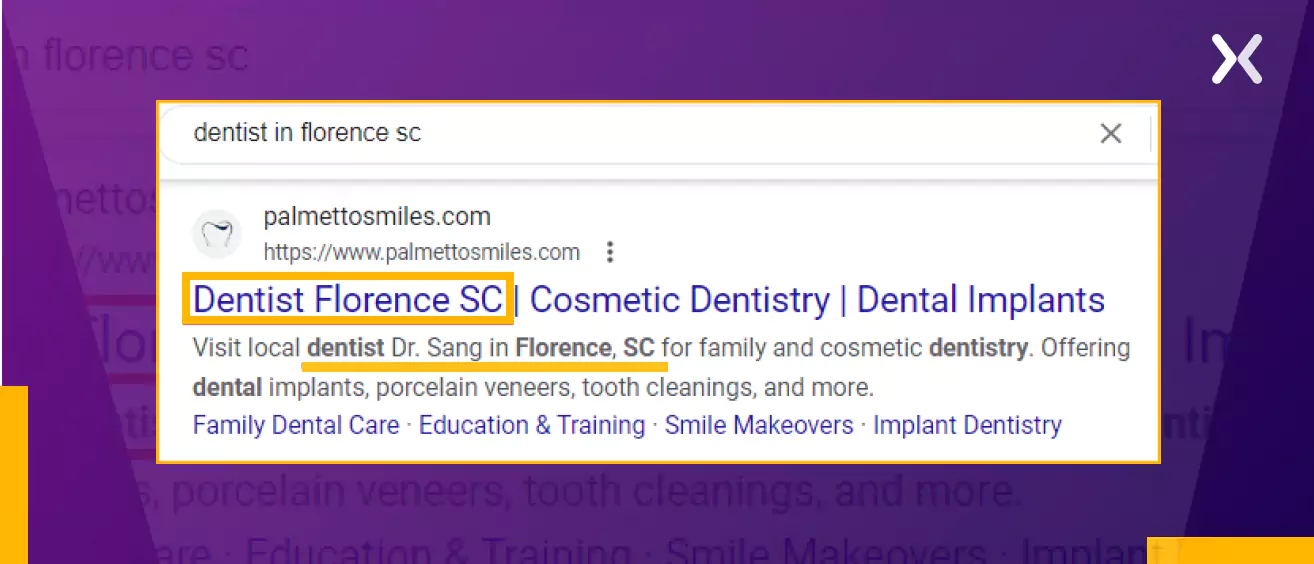Open the highlighted 'Dentist Florence SC' title
Image resolution: width=1314 pixels, height=564 pixels.
(348, 299)
